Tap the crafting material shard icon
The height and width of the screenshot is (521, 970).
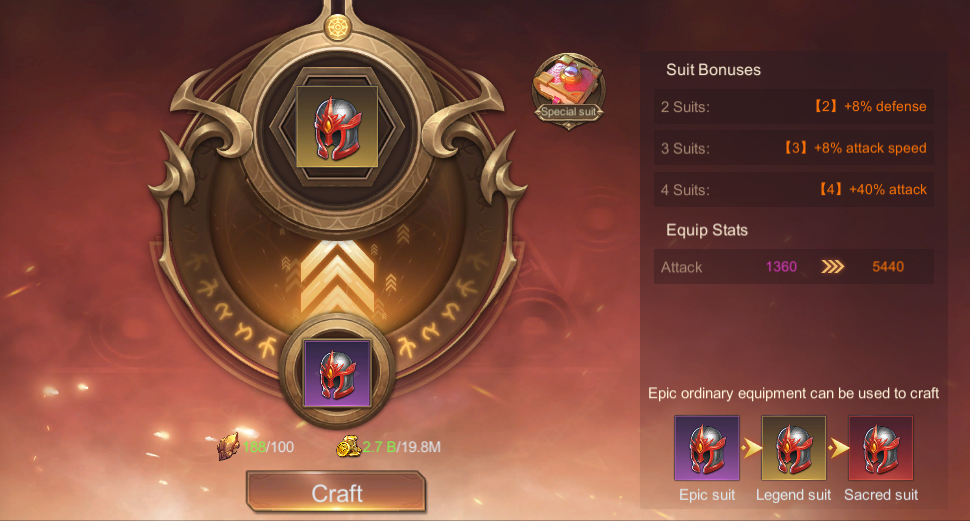pyautogui.click(x=228, y=446)
